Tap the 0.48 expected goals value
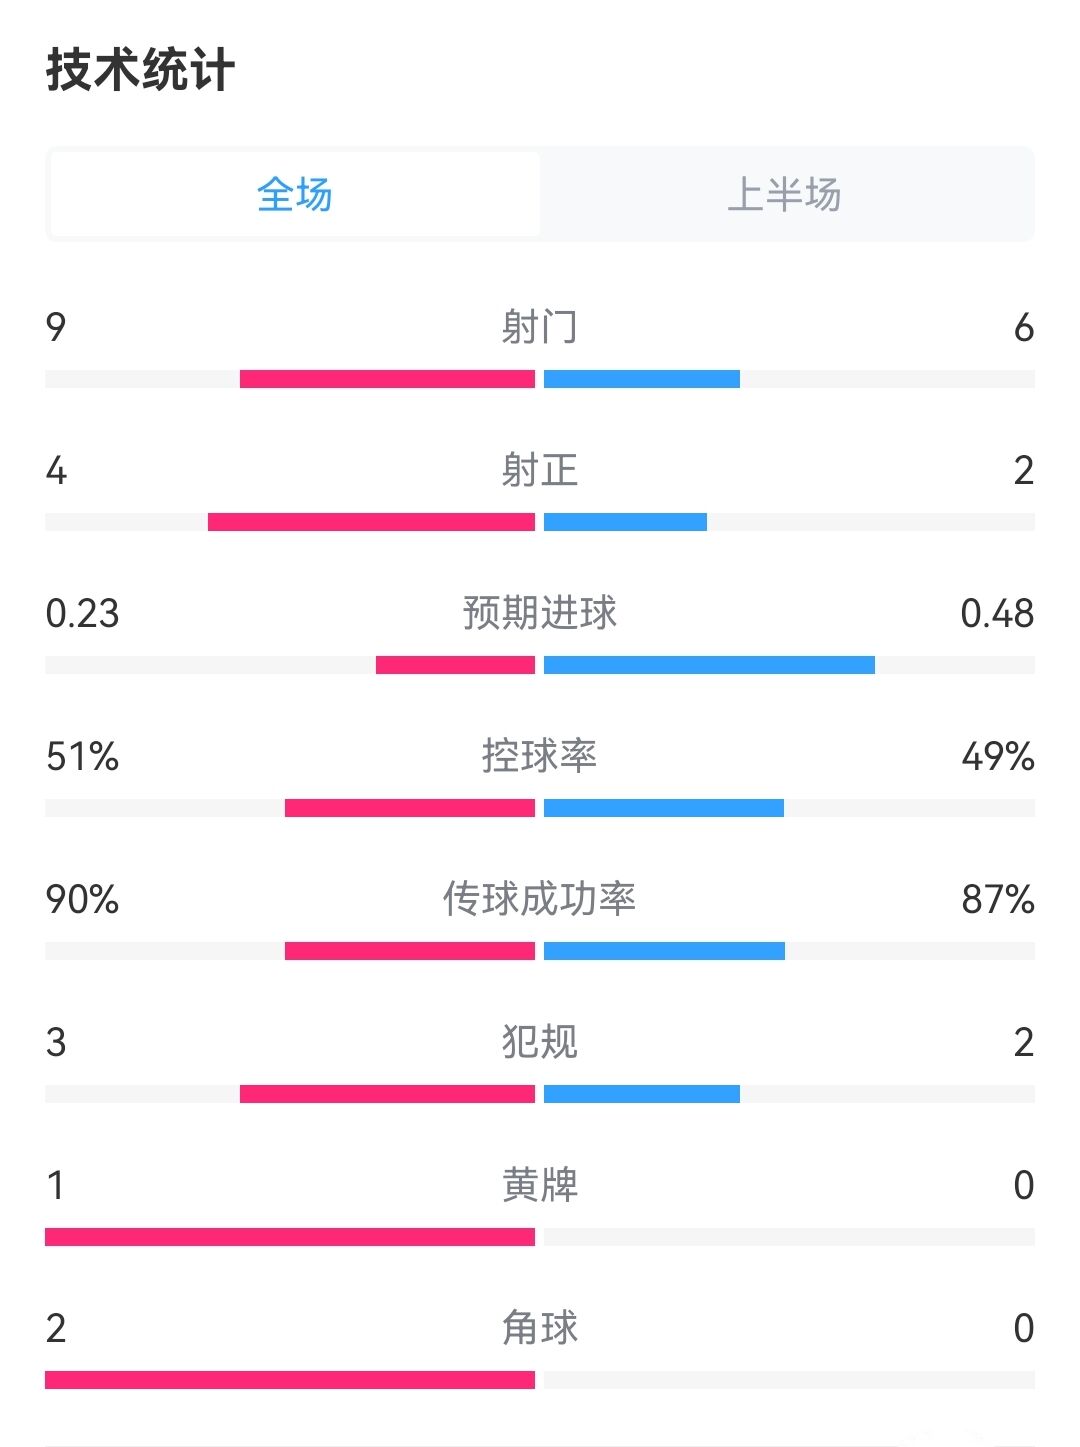Viewport: 1080px width, 1447px height. tap(997, 613)
